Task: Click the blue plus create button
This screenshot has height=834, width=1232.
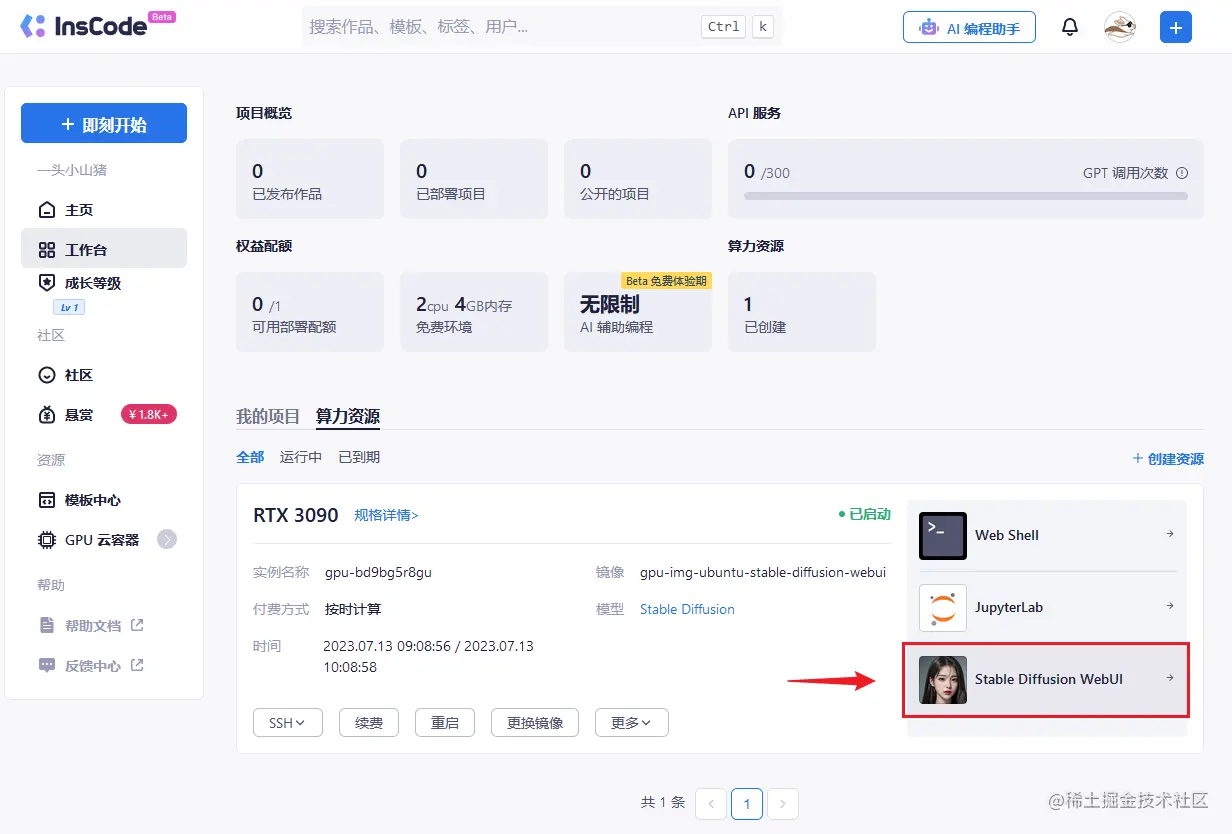Action: [x=1176, y=27]
